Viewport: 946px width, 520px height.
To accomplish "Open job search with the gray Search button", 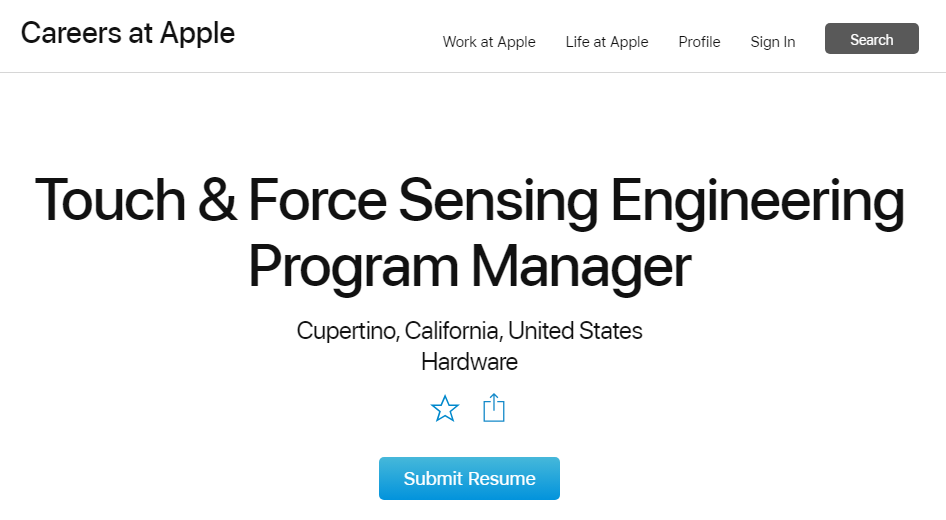I will [871, 39].
